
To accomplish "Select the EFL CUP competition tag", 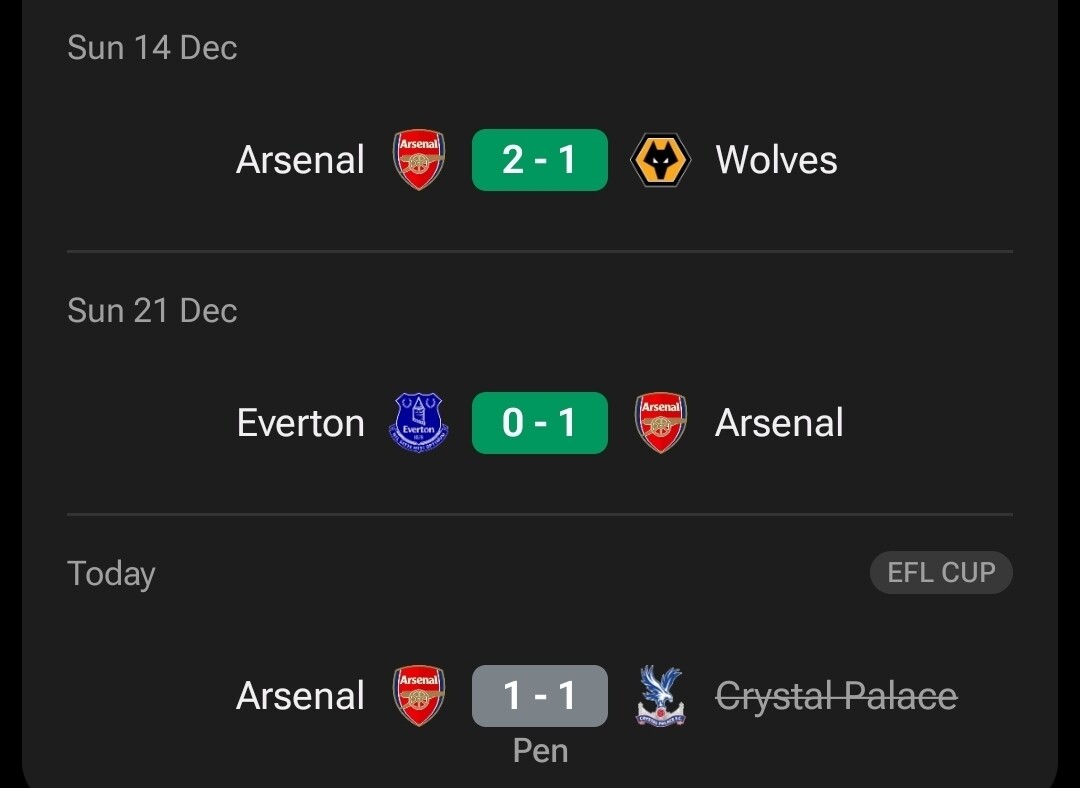I will coord(941,573).
